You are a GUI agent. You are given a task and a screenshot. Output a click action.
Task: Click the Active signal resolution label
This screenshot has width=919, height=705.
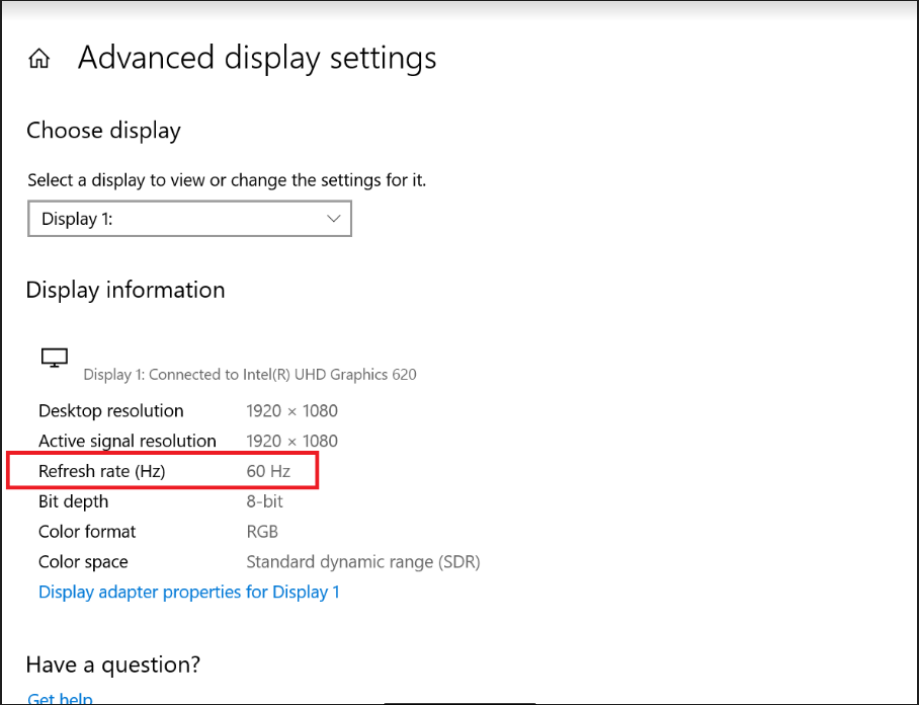coord(127,441)
